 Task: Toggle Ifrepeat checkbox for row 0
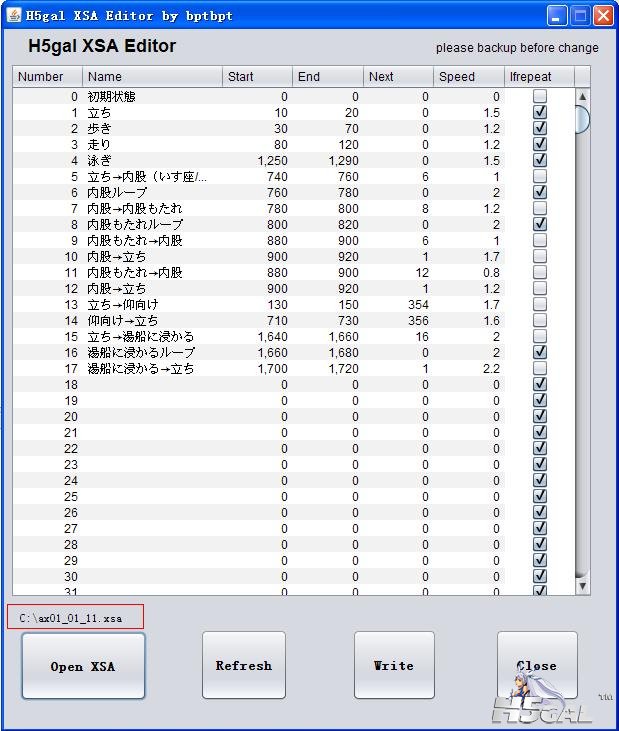[x=540, y=97]
